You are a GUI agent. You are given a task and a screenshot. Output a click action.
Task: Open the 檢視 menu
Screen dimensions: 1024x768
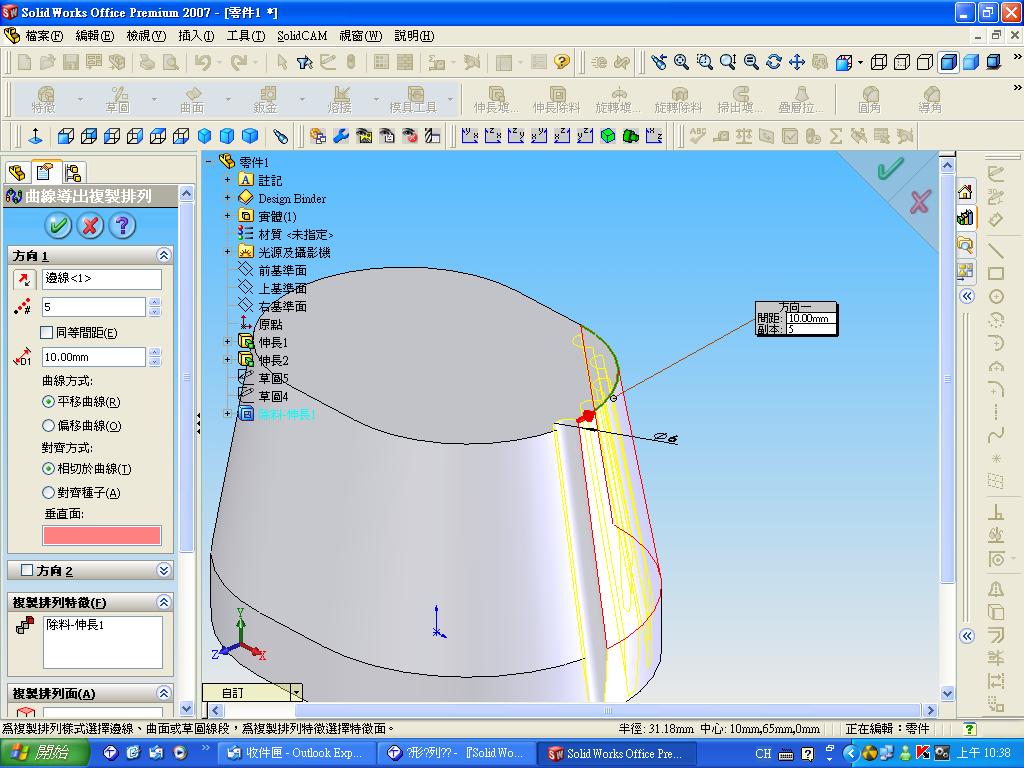(x=146, y=36)
